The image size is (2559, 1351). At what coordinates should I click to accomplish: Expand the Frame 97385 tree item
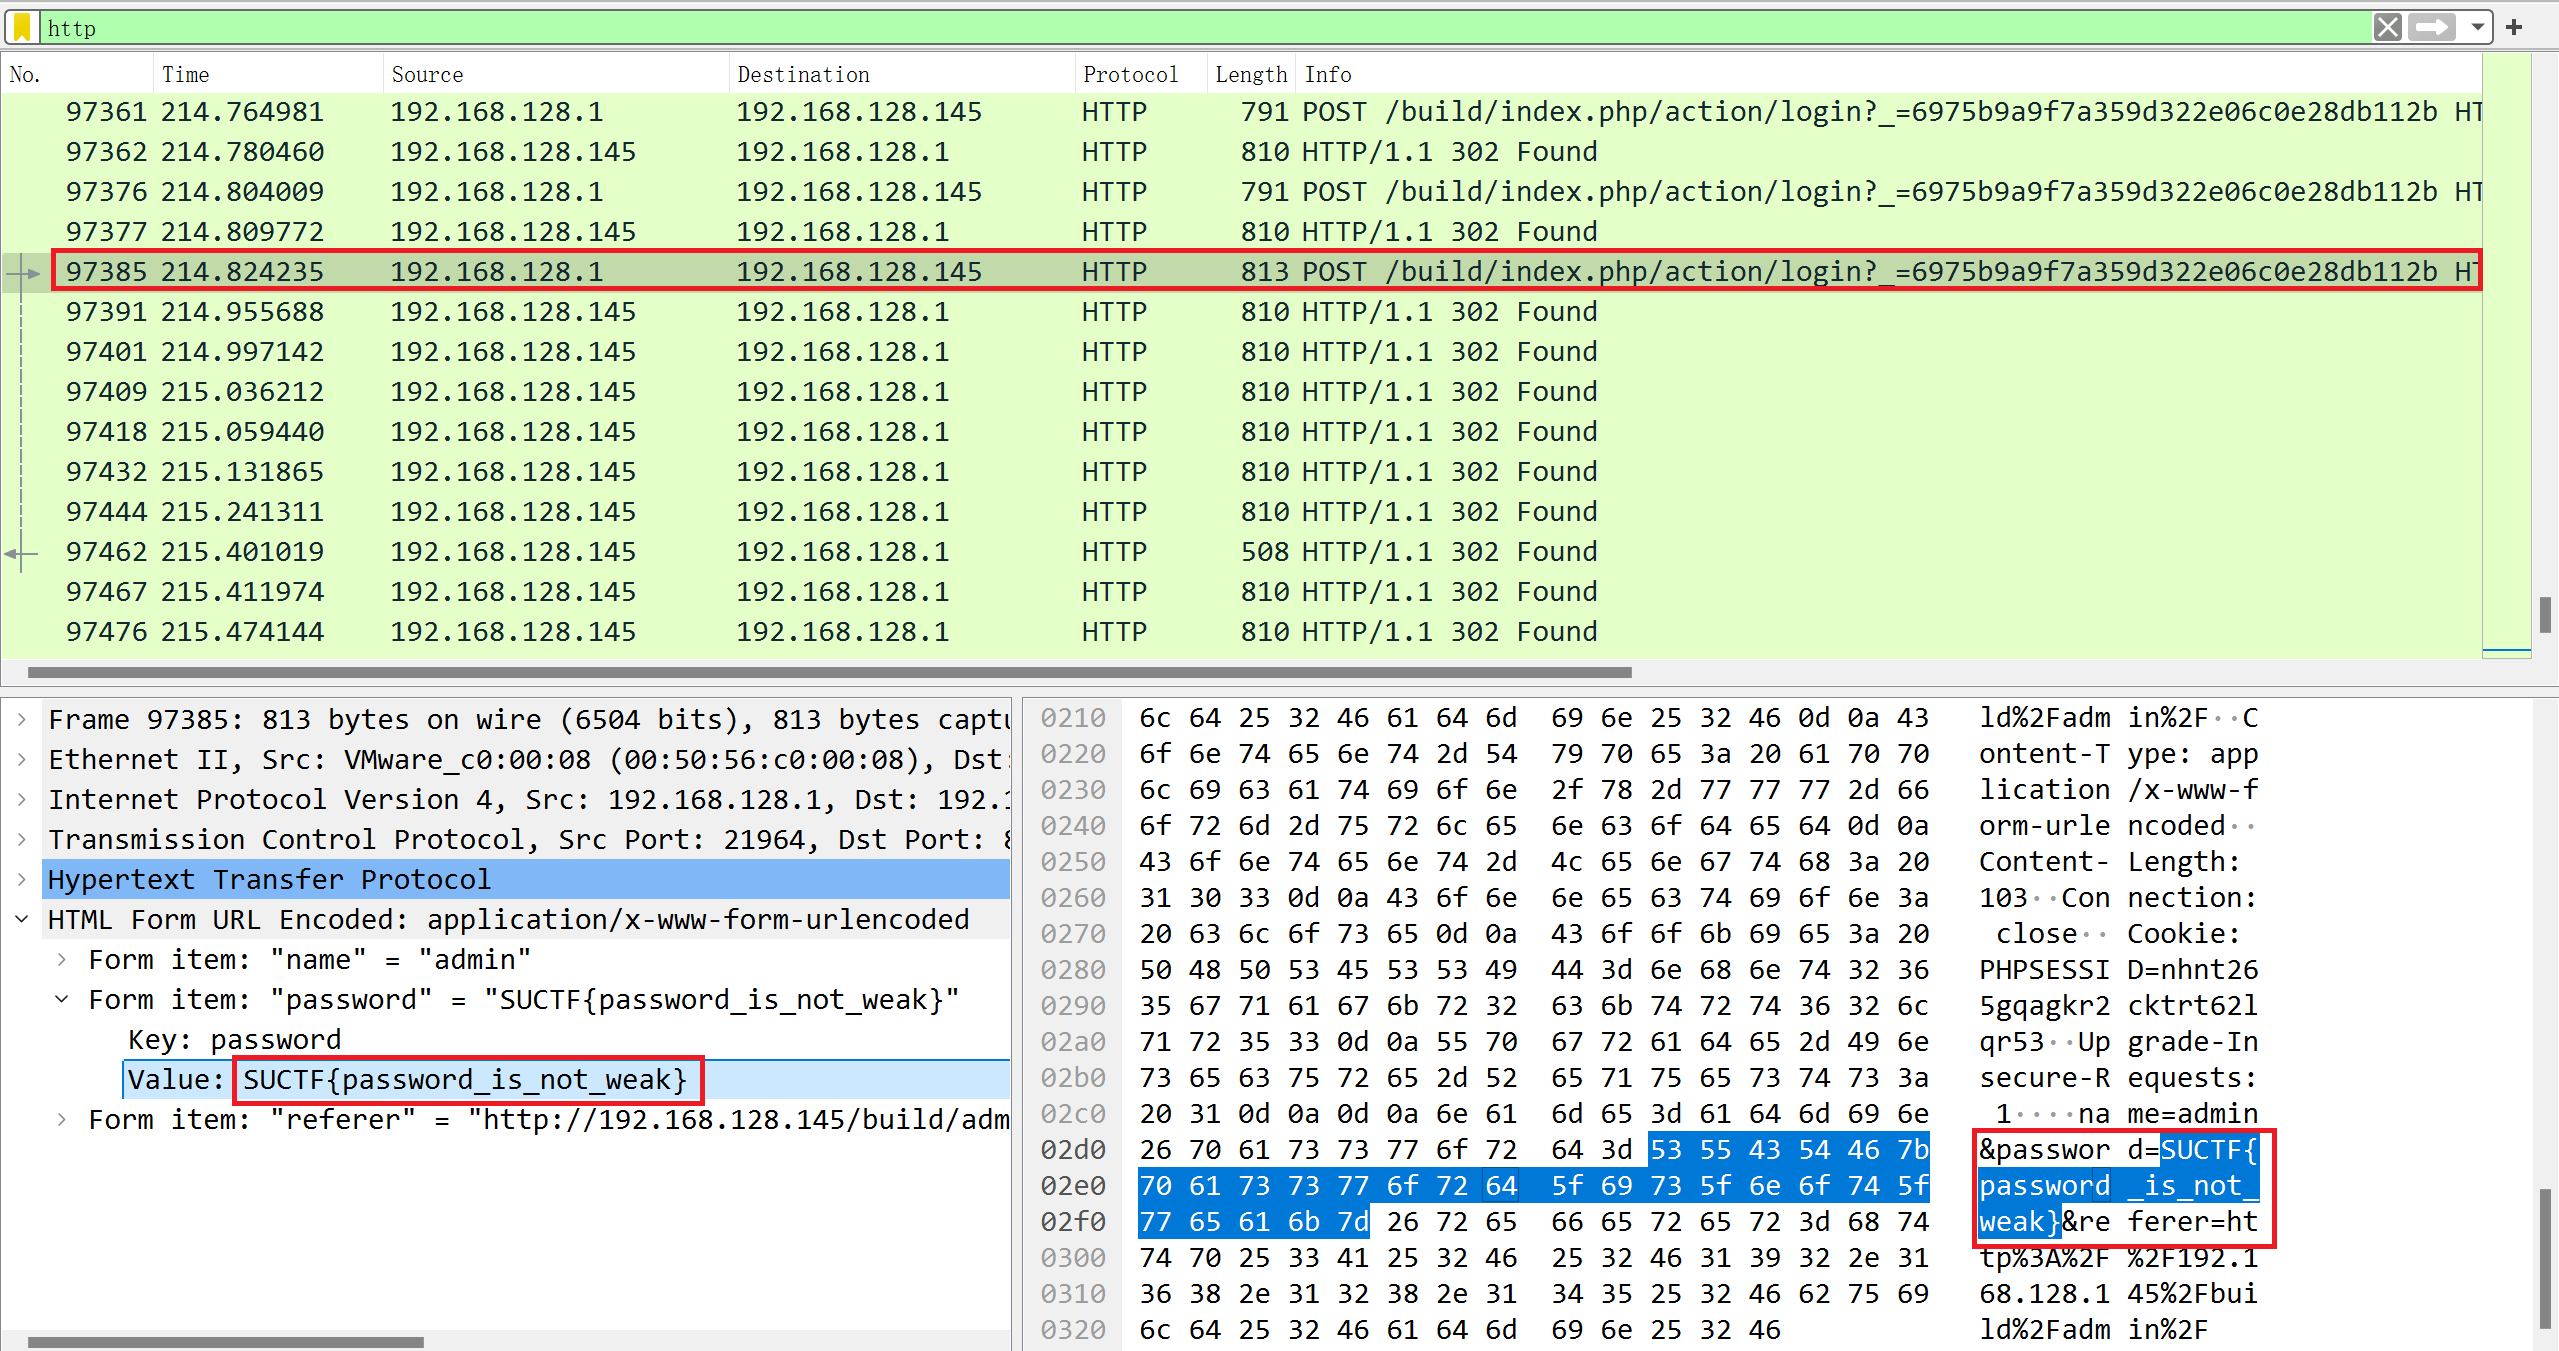click(x=22, y=720)
